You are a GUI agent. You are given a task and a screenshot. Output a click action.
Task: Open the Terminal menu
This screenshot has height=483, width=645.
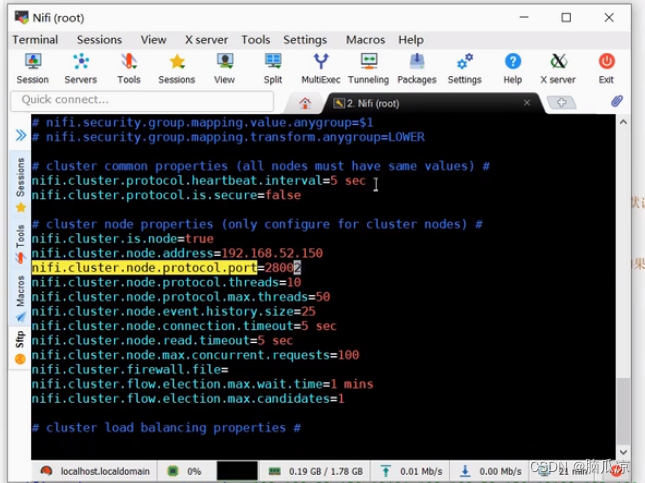[35, 40]
